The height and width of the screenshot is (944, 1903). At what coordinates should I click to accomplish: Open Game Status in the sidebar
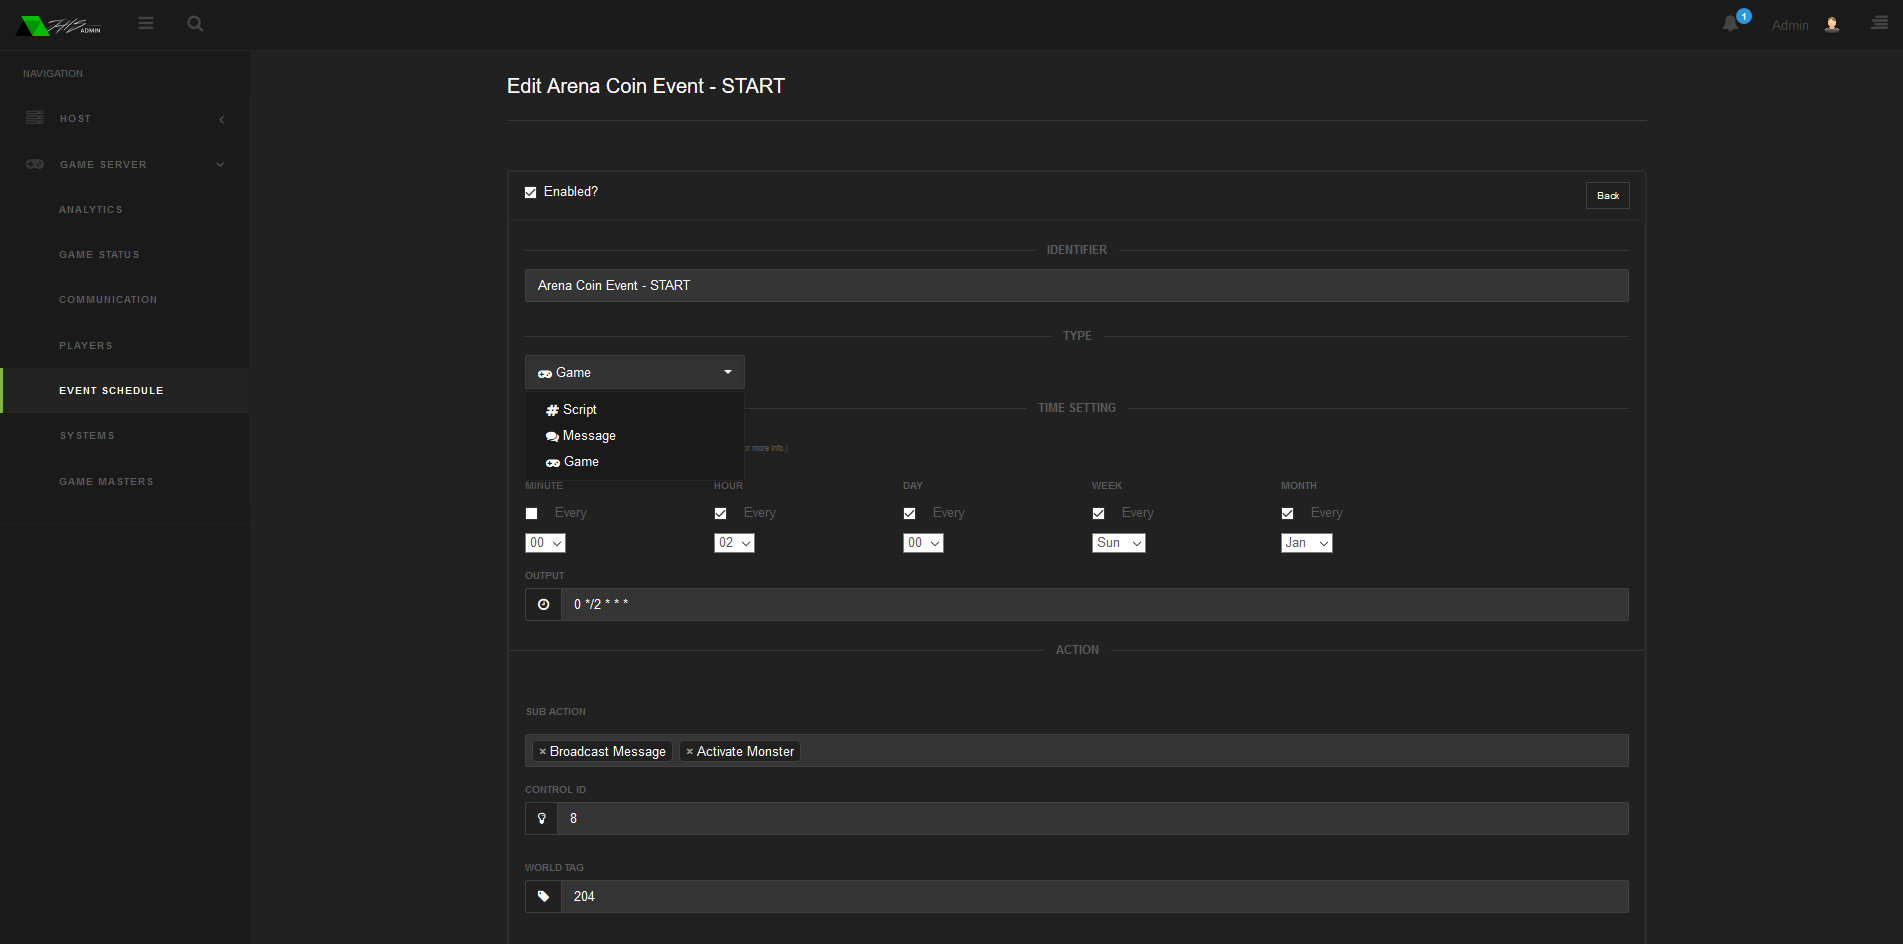click(99, 255)
